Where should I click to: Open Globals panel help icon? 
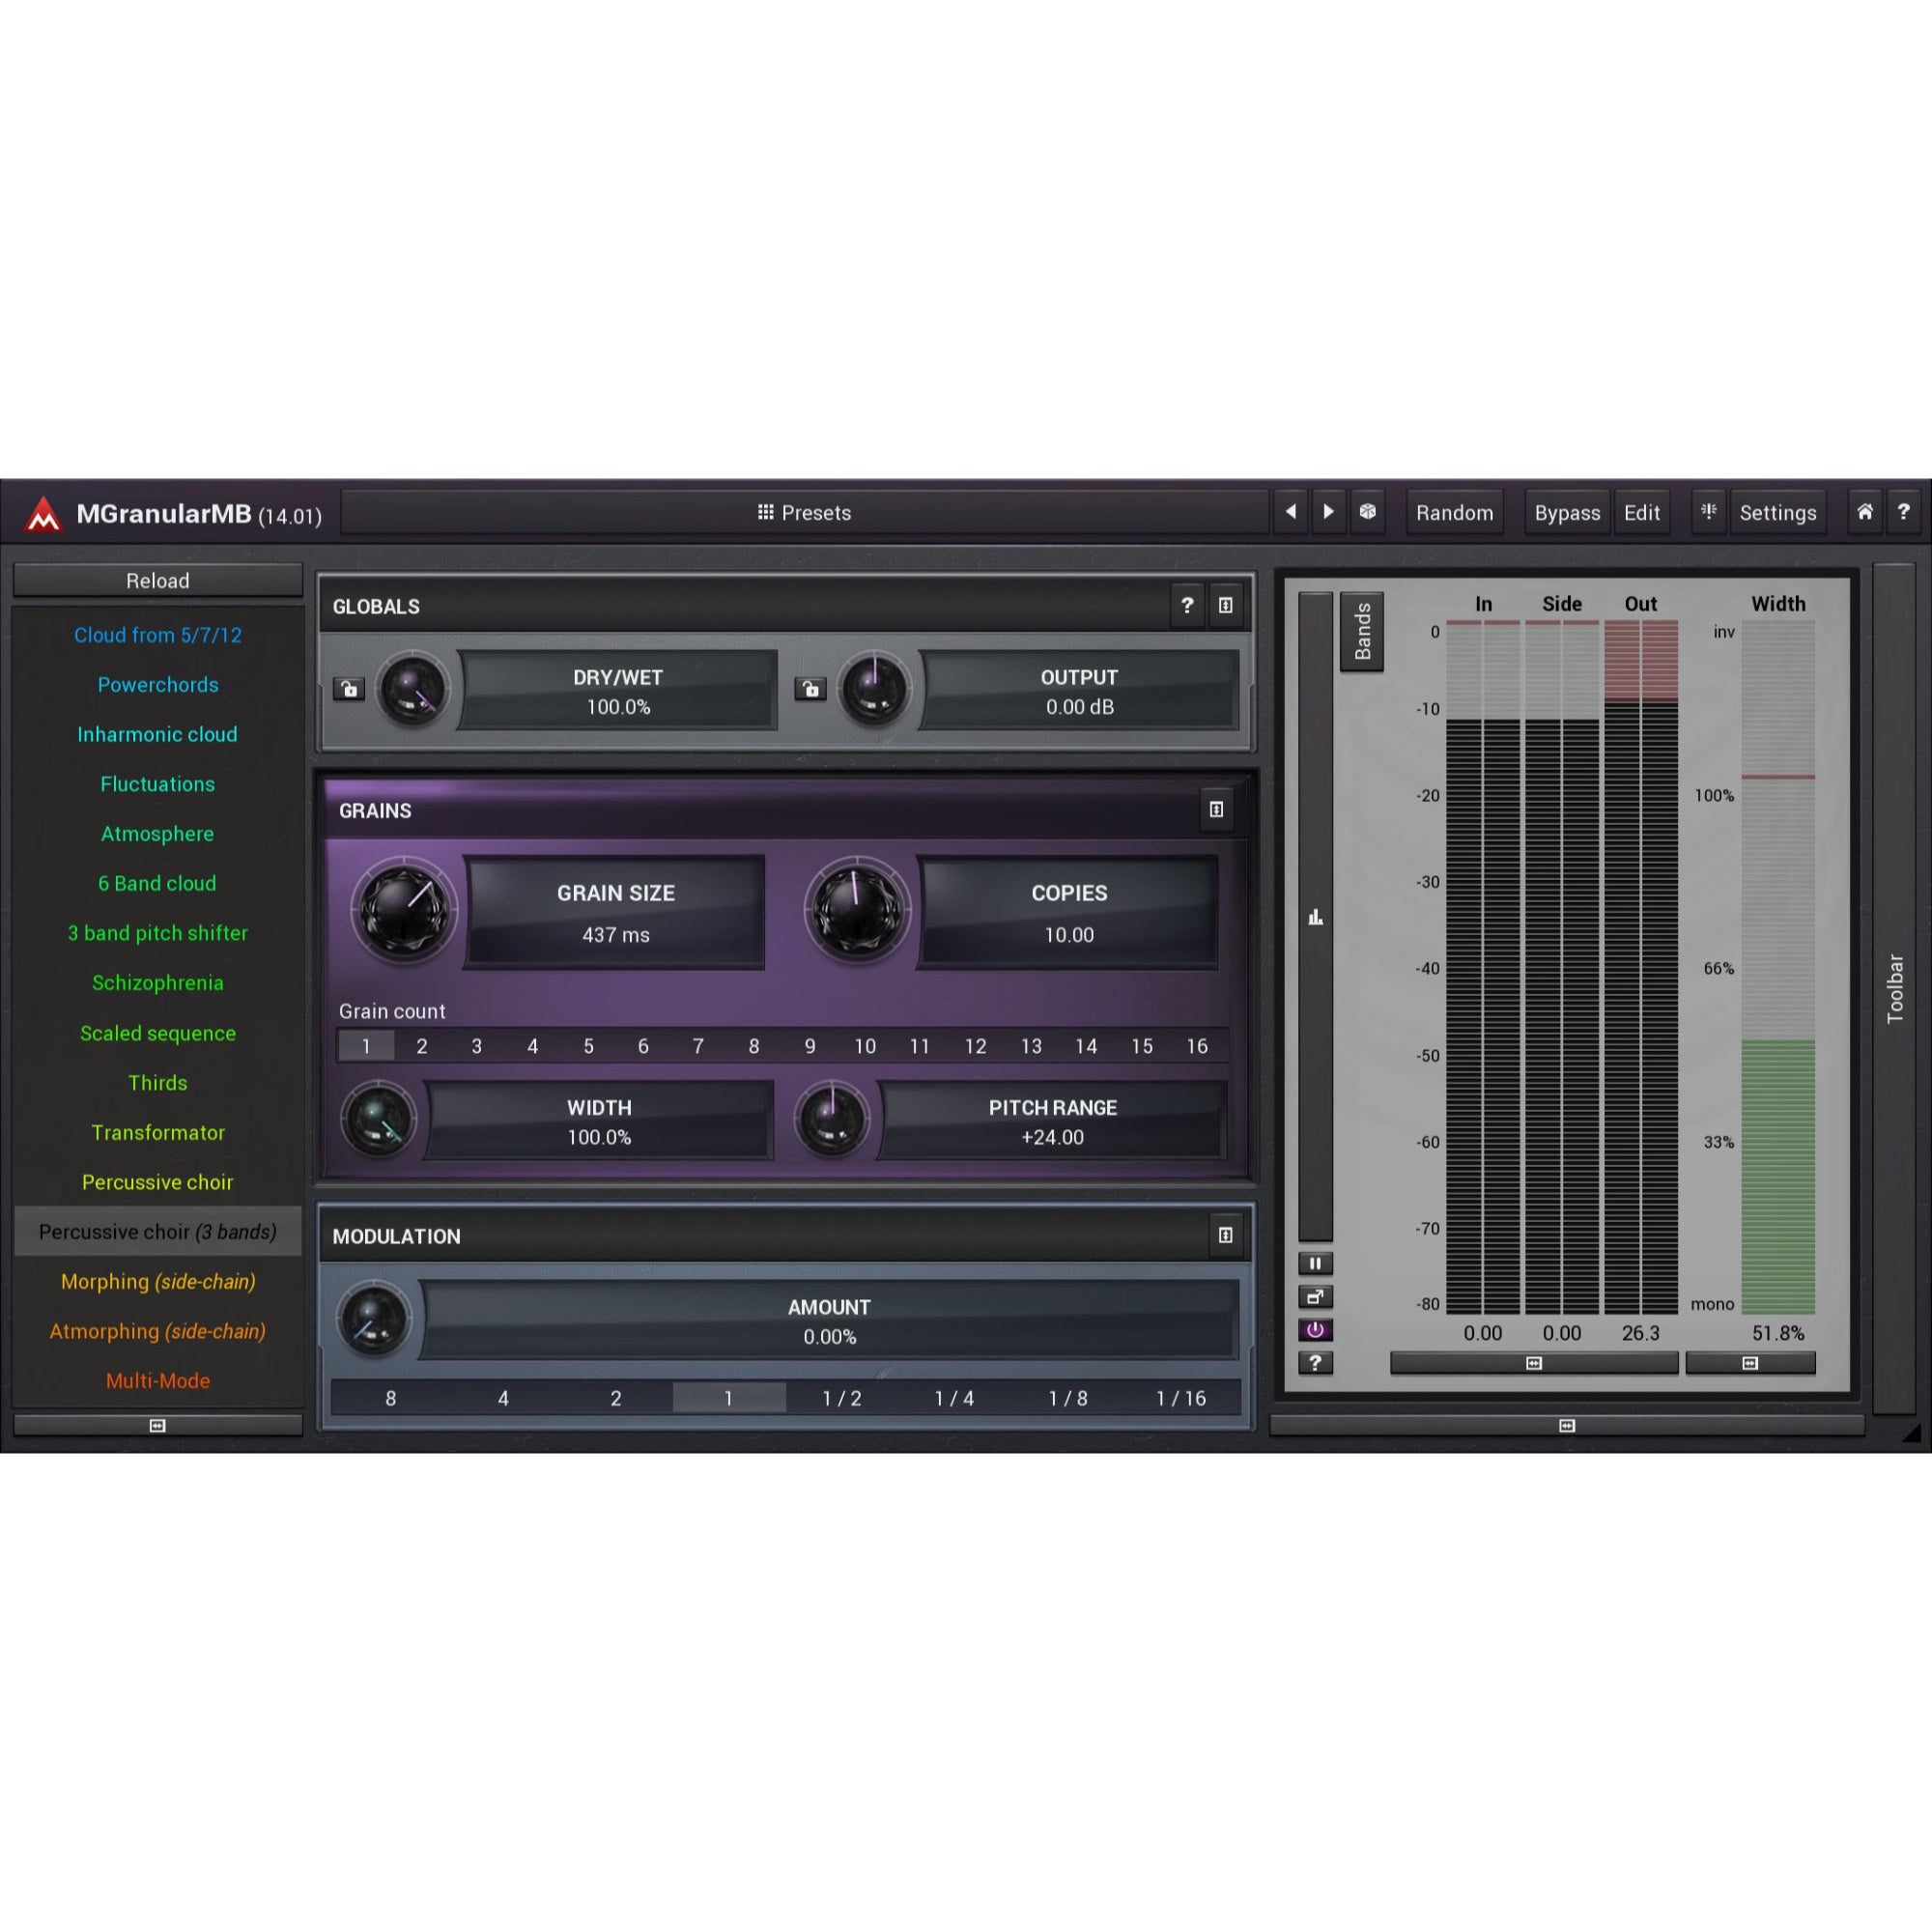tap(1187, 605)
